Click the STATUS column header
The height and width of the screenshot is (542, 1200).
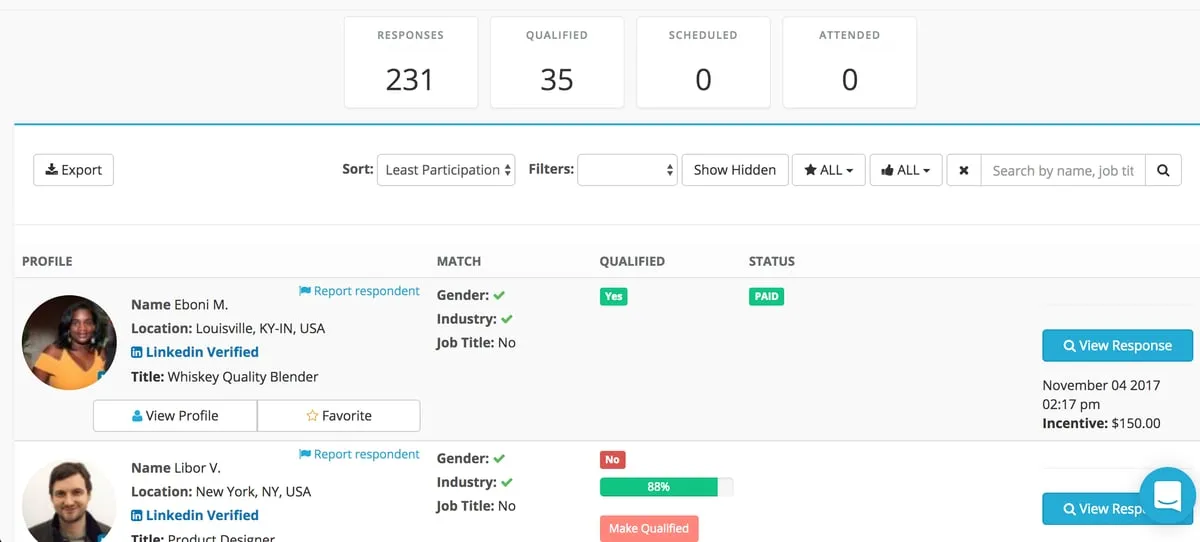(772, 261)
